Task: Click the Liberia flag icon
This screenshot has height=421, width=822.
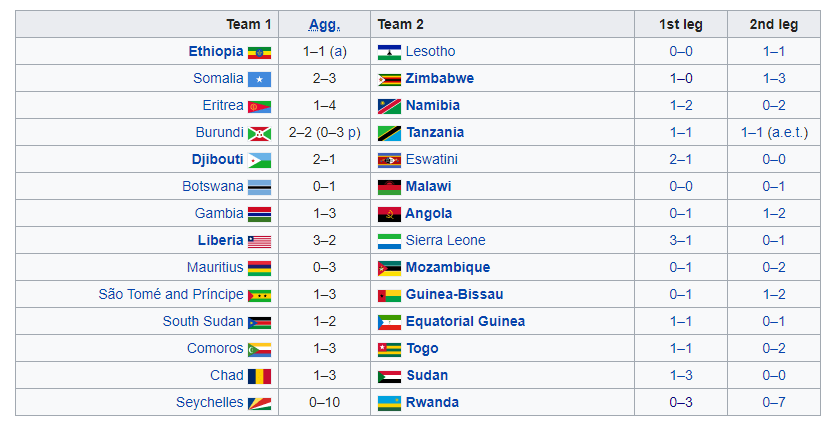Action: pyautogui.click(x=259, y=241)
